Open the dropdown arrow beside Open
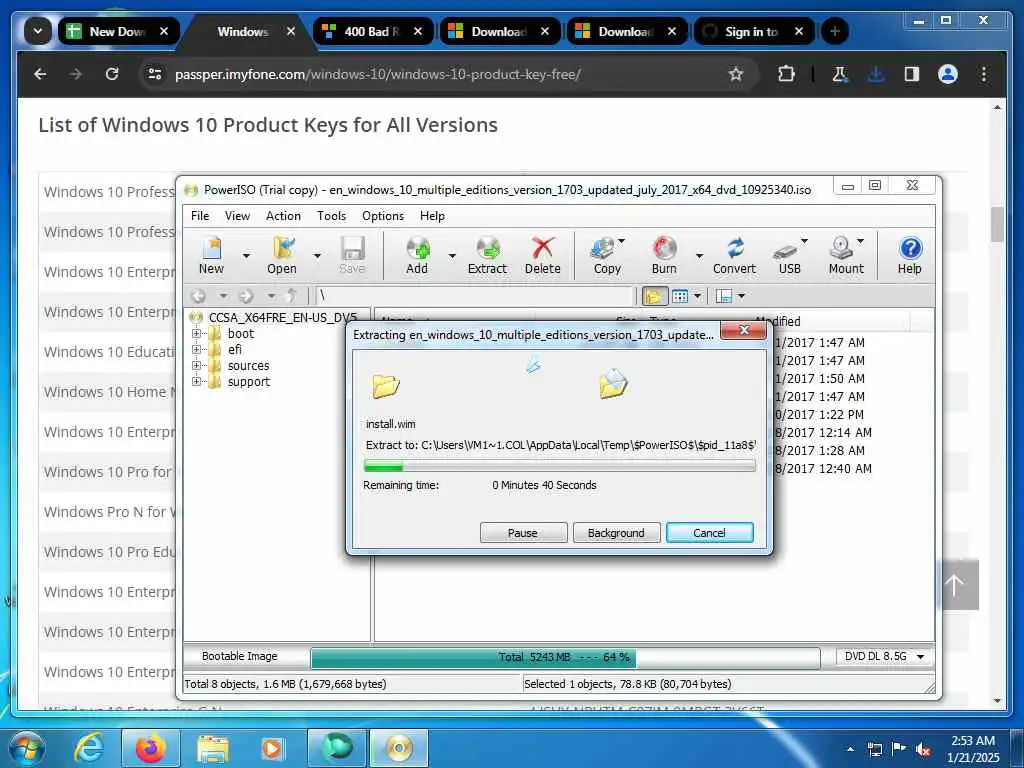 click(x=317, y=256)
